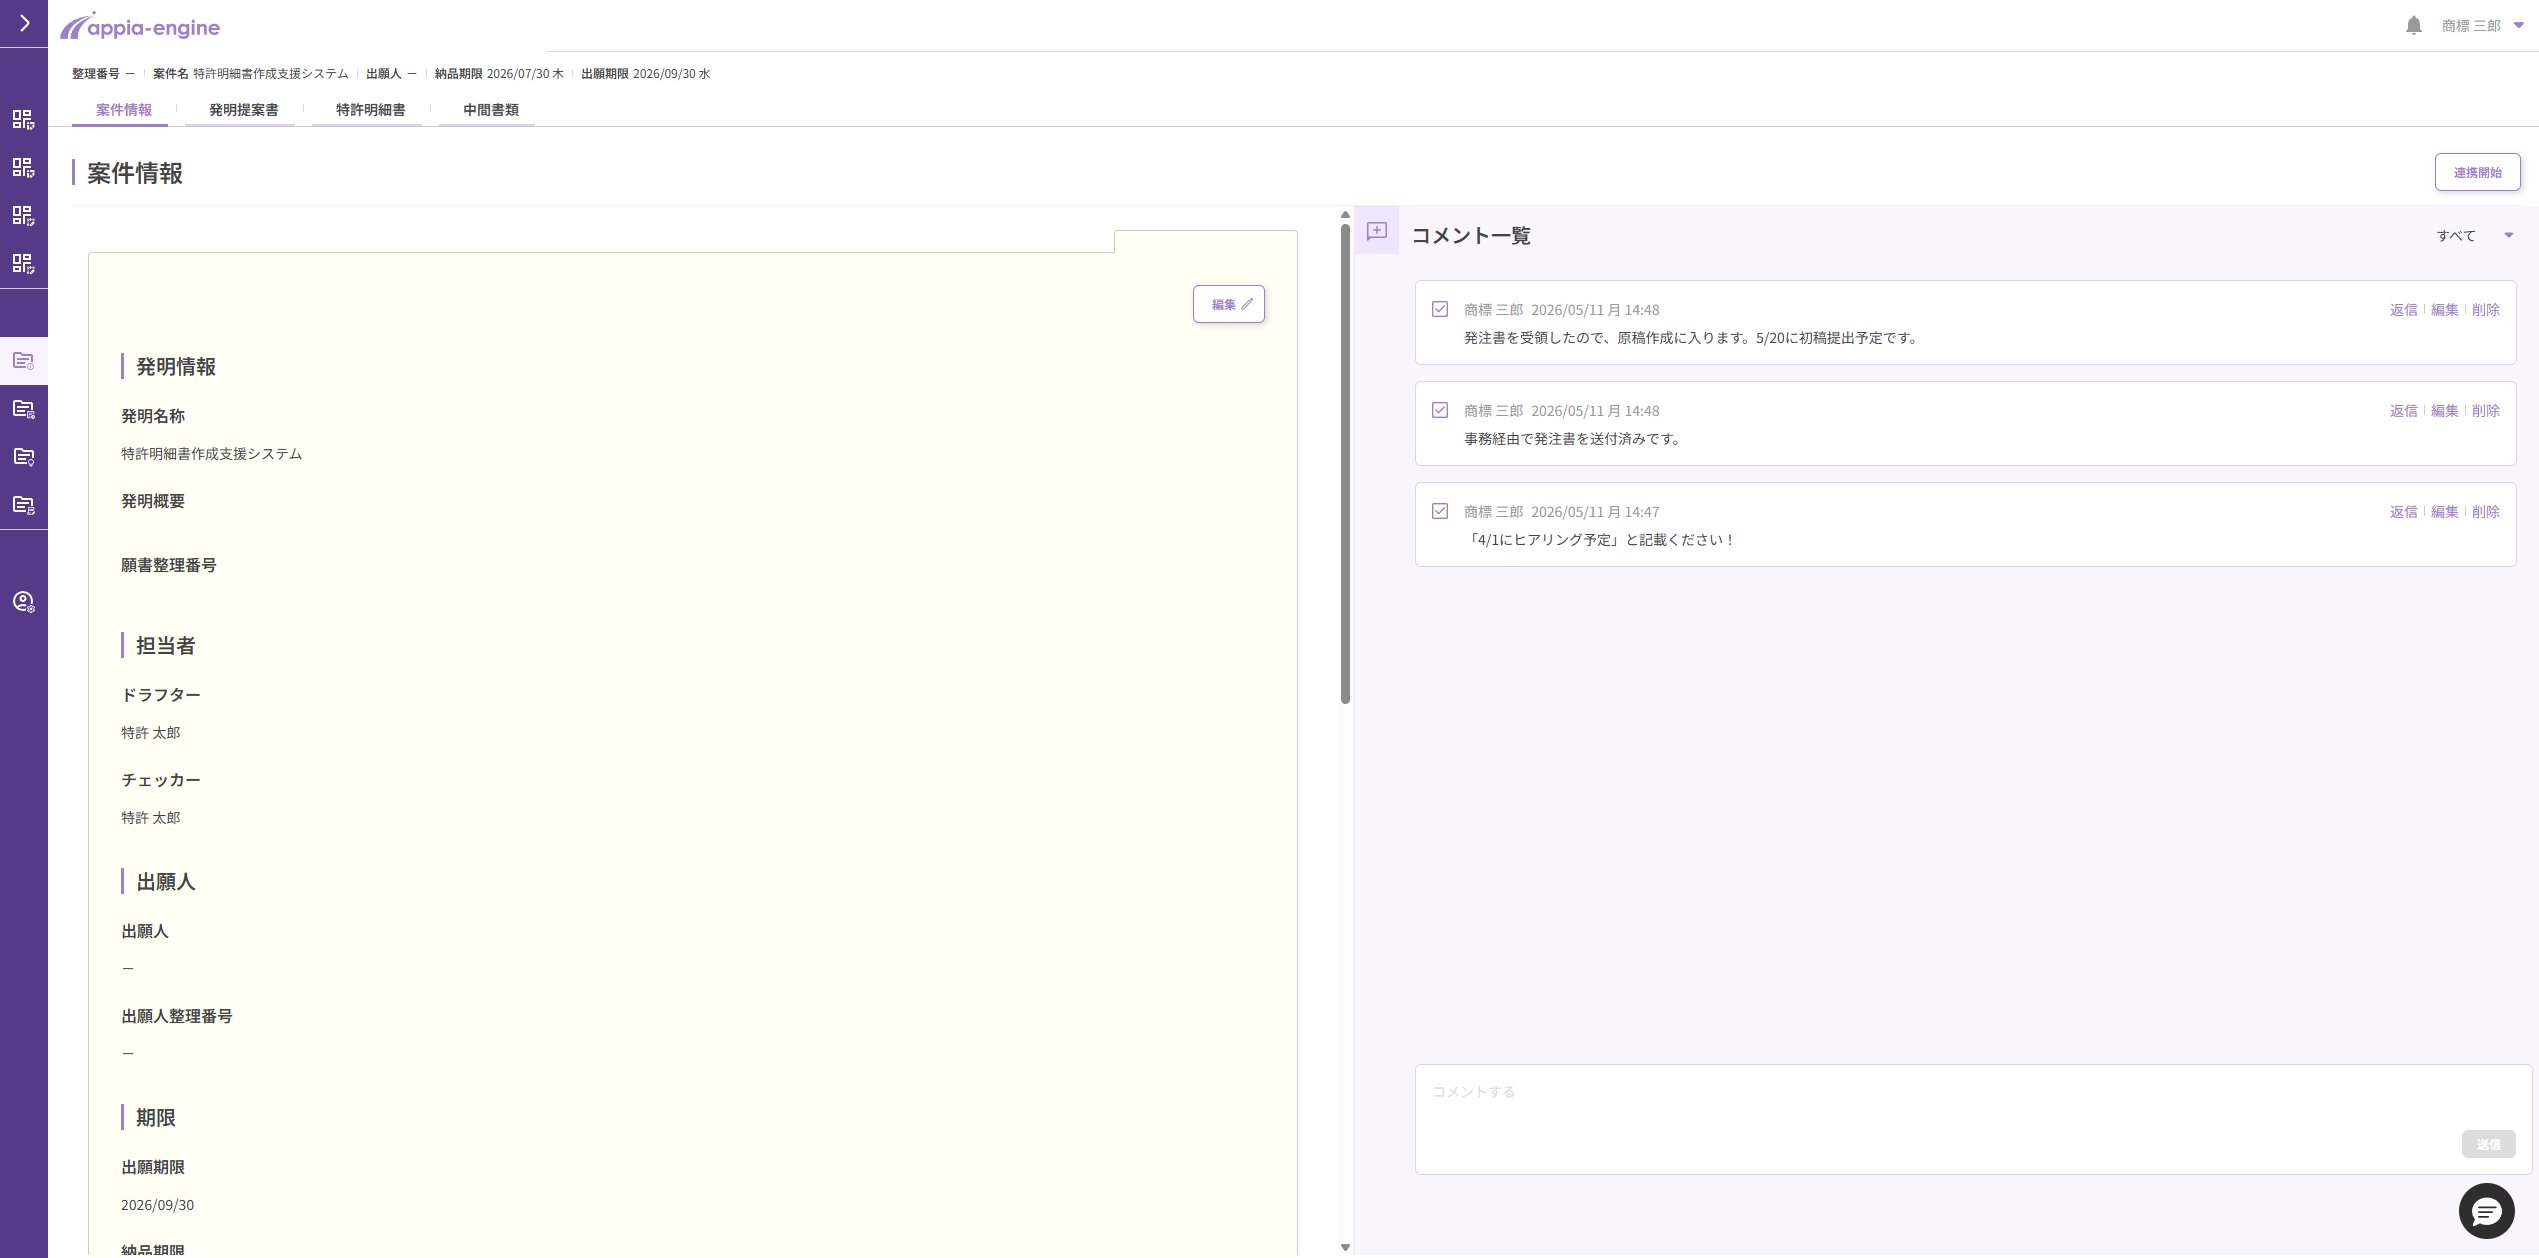The width and height of the screenshot is (2539, 1258).
Task: Click 返信 on the 発注書を受領した comment
Action: tap(2403, 310)
